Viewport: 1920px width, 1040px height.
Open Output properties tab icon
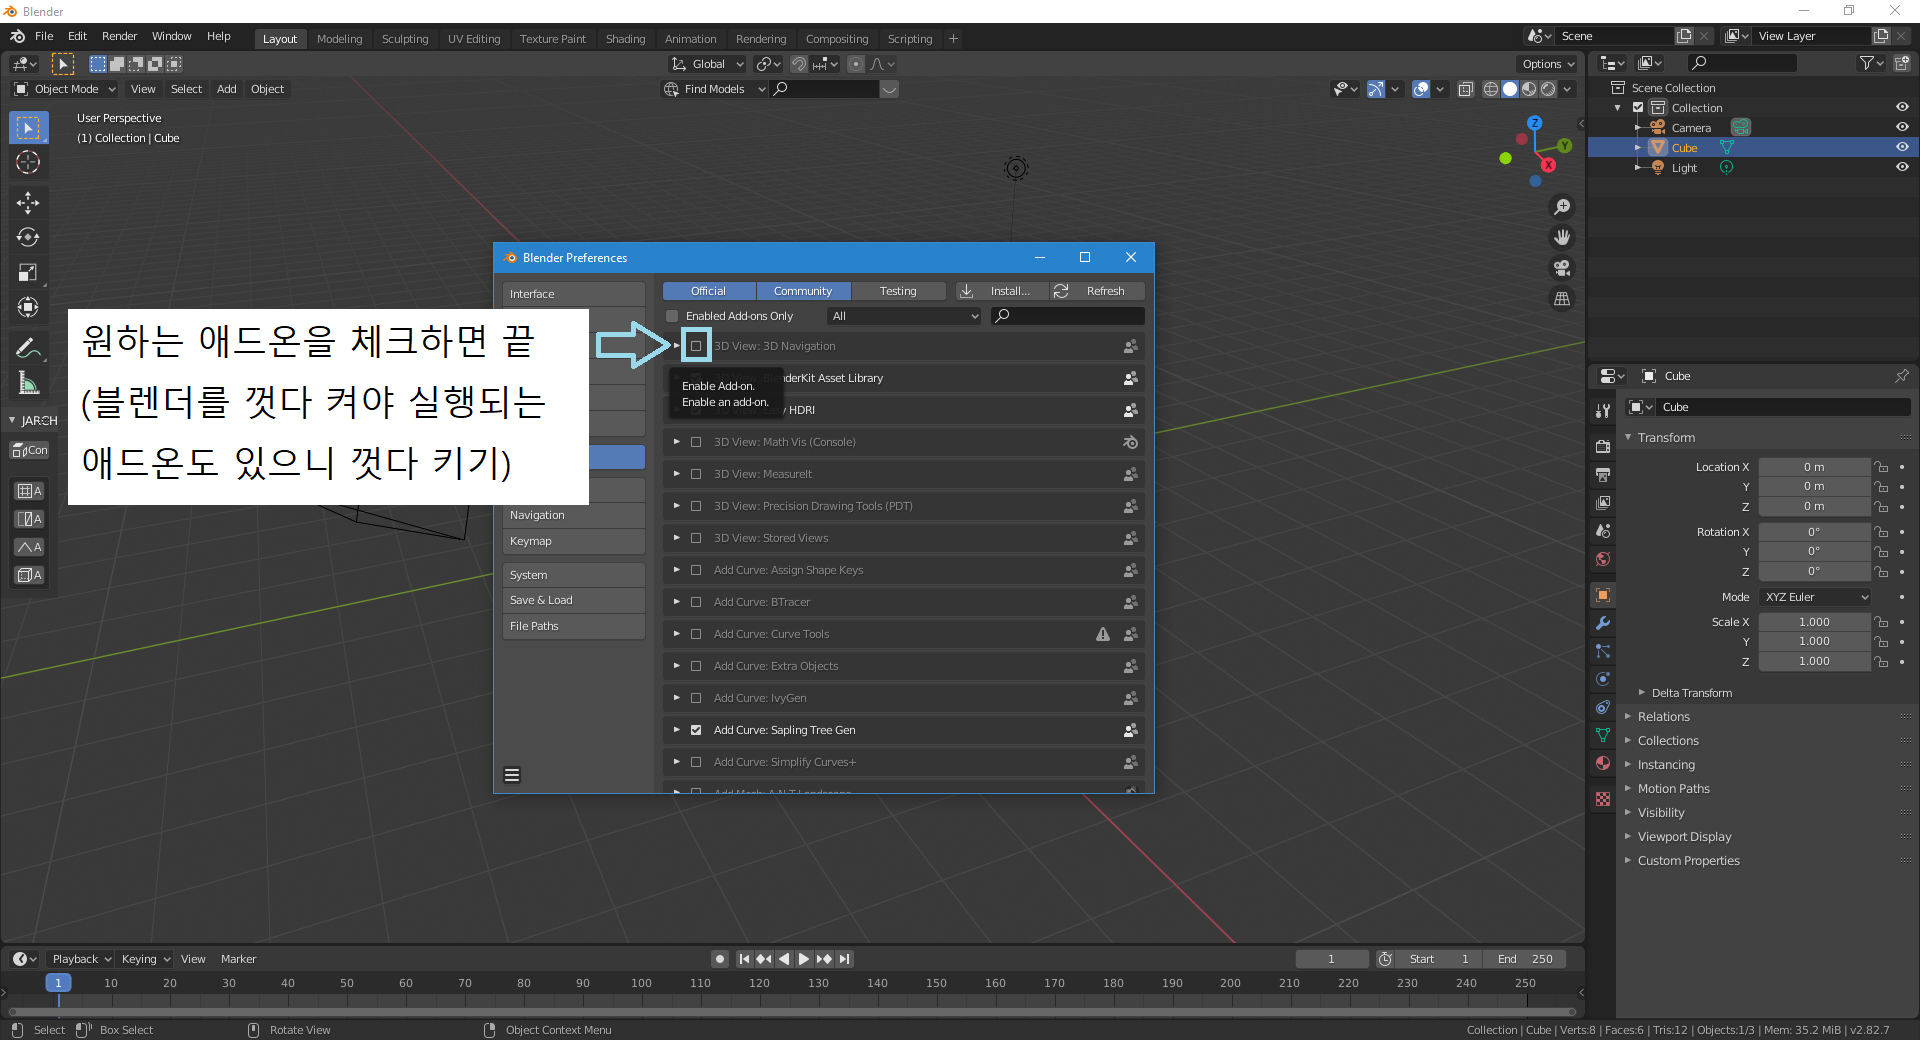point(1603,474)
